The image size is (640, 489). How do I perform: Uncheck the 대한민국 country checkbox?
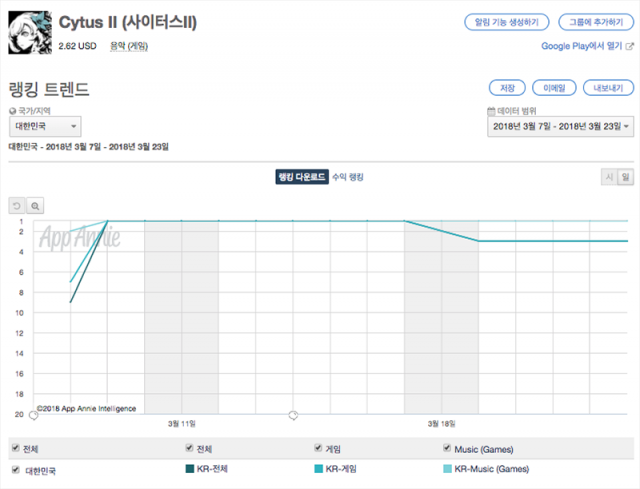pos(15,469)
